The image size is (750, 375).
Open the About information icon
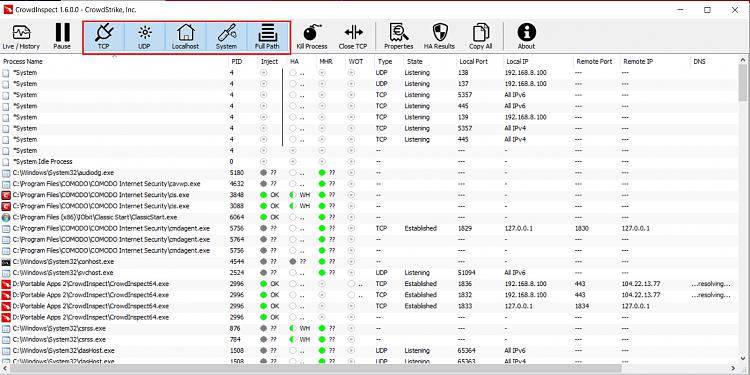point(526,33)
